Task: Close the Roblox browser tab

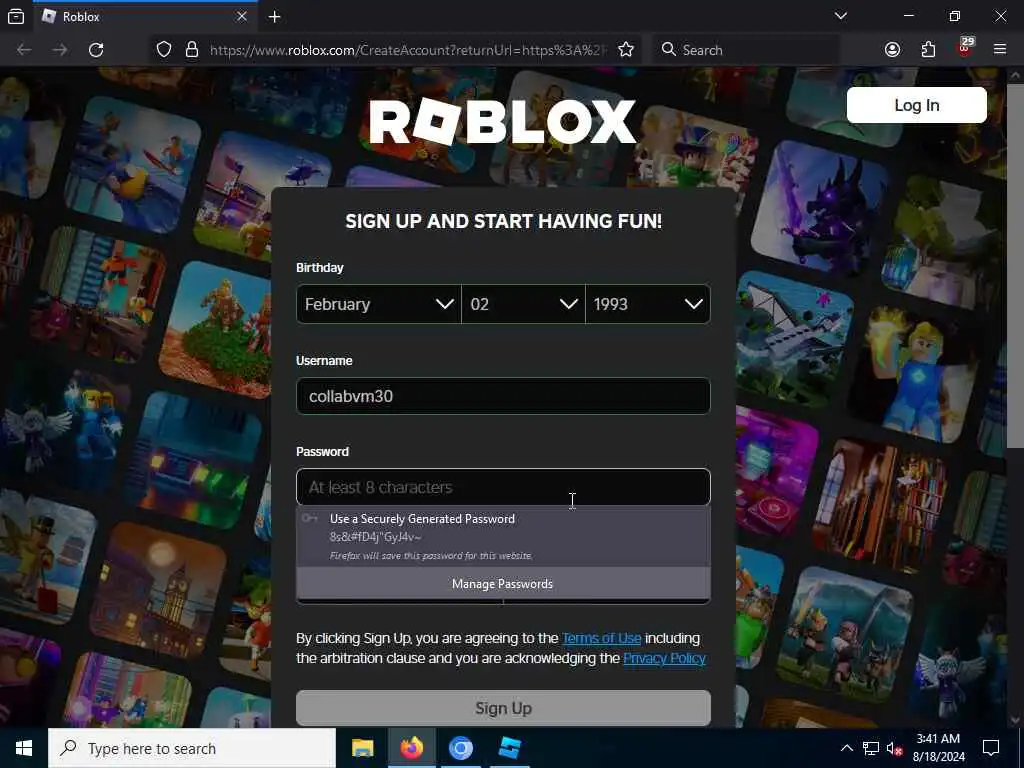Action: [x=242, y=16]
